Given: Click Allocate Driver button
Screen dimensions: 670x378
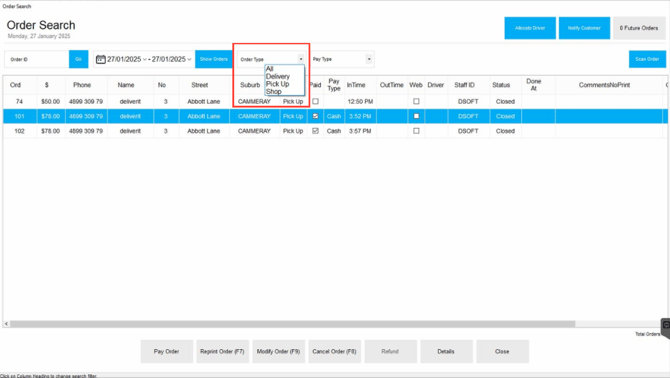Looking at the screenshot, I should pos(530,28).
